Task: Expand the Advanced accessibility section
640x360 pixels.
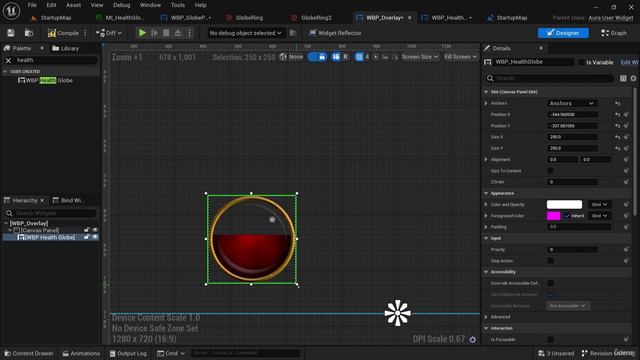Action: 486,317
